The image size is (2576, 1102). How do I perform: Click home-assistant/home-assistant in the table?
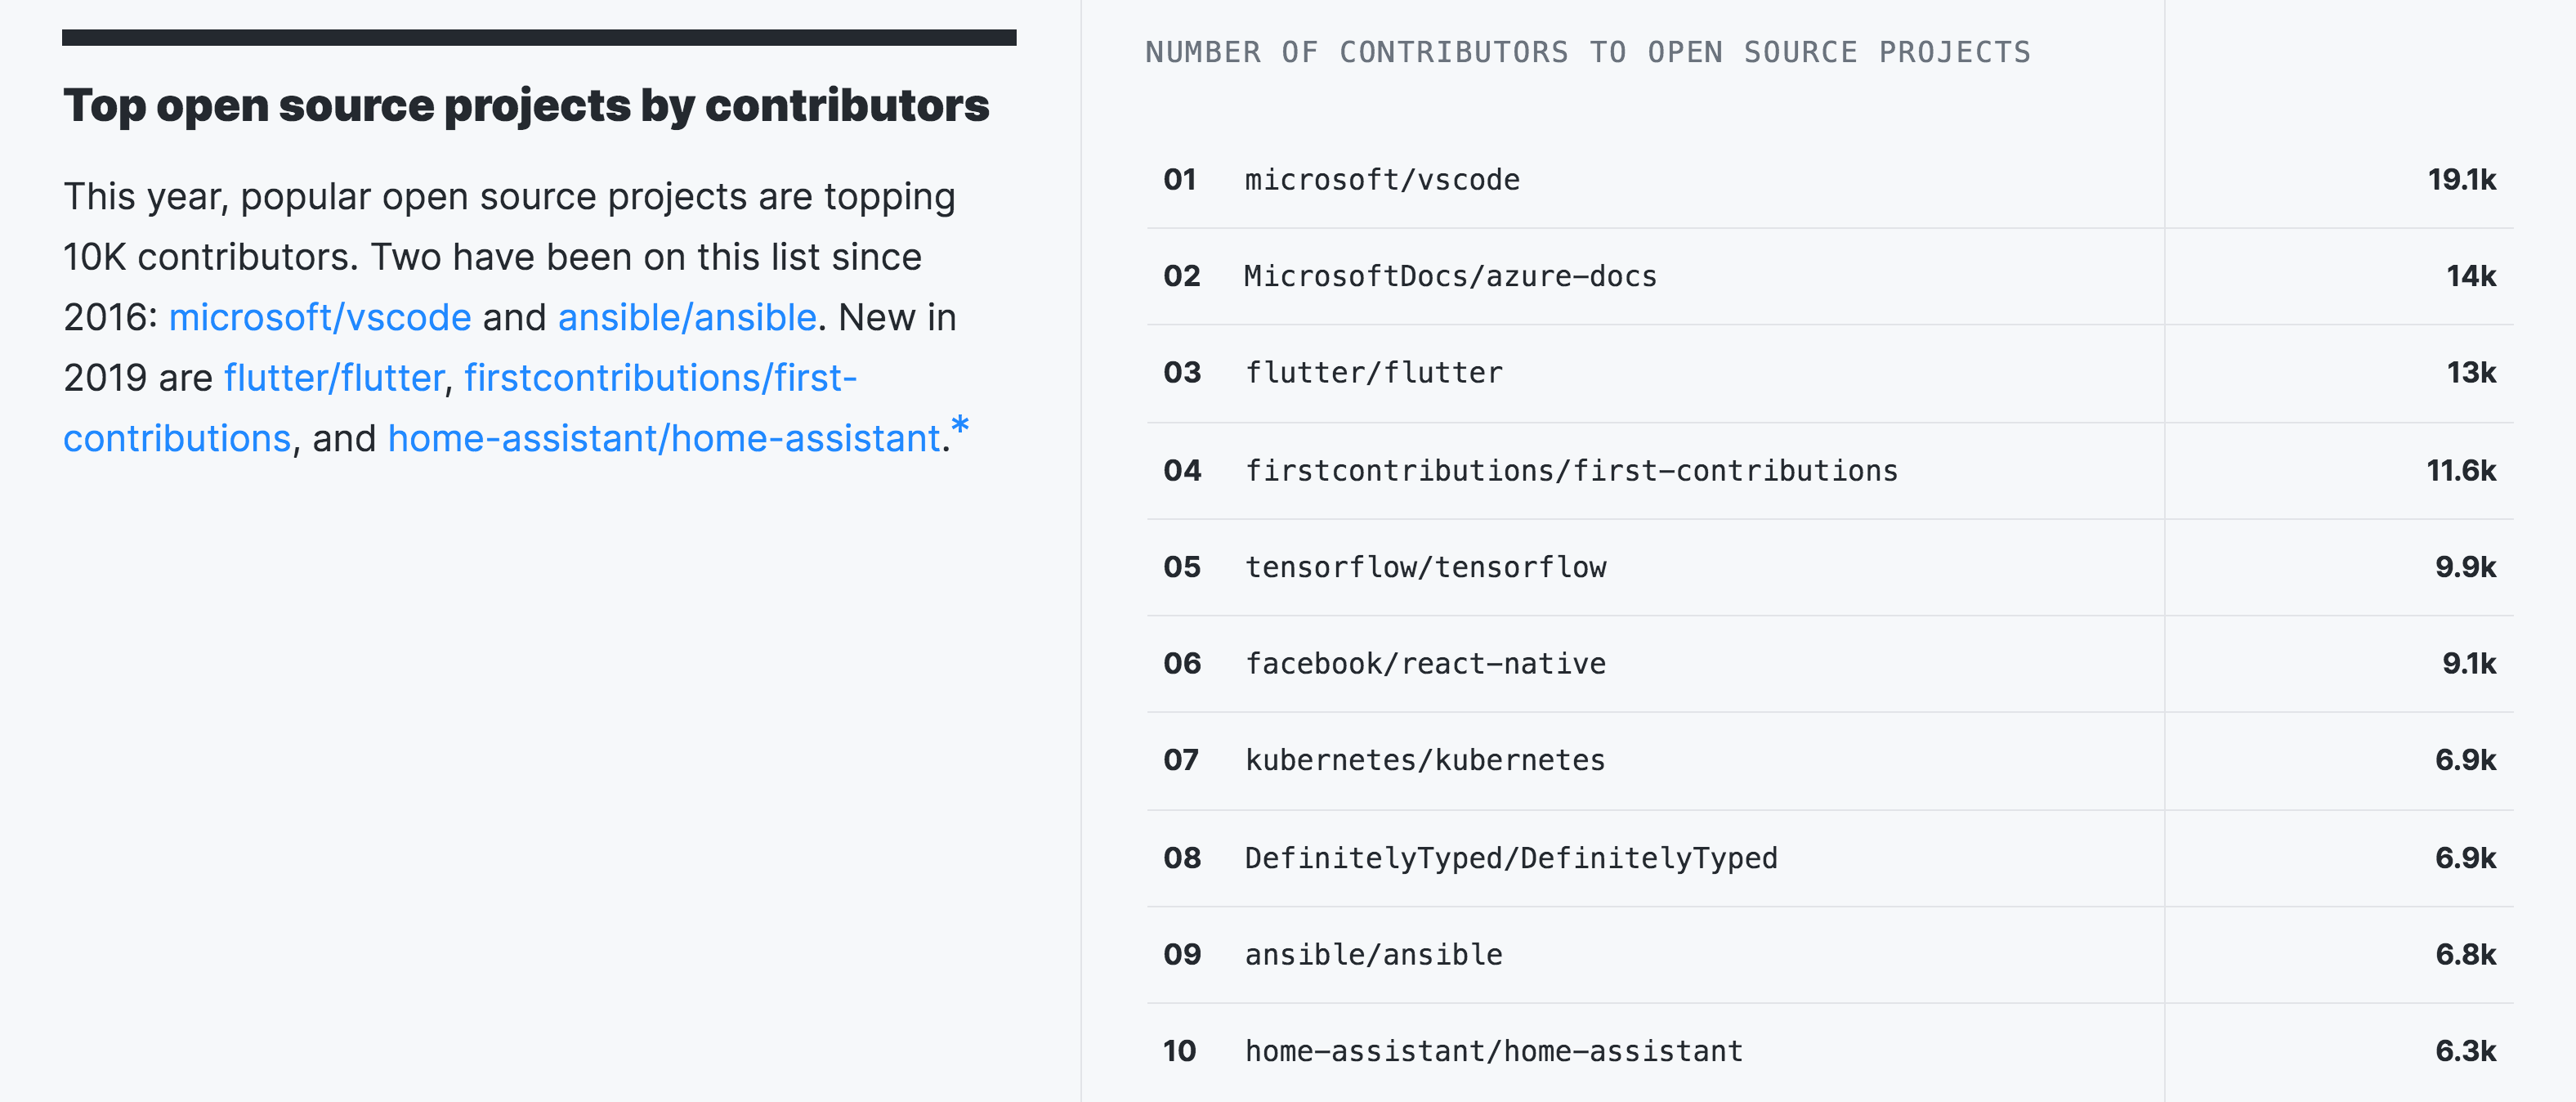click(1493, 1051)
